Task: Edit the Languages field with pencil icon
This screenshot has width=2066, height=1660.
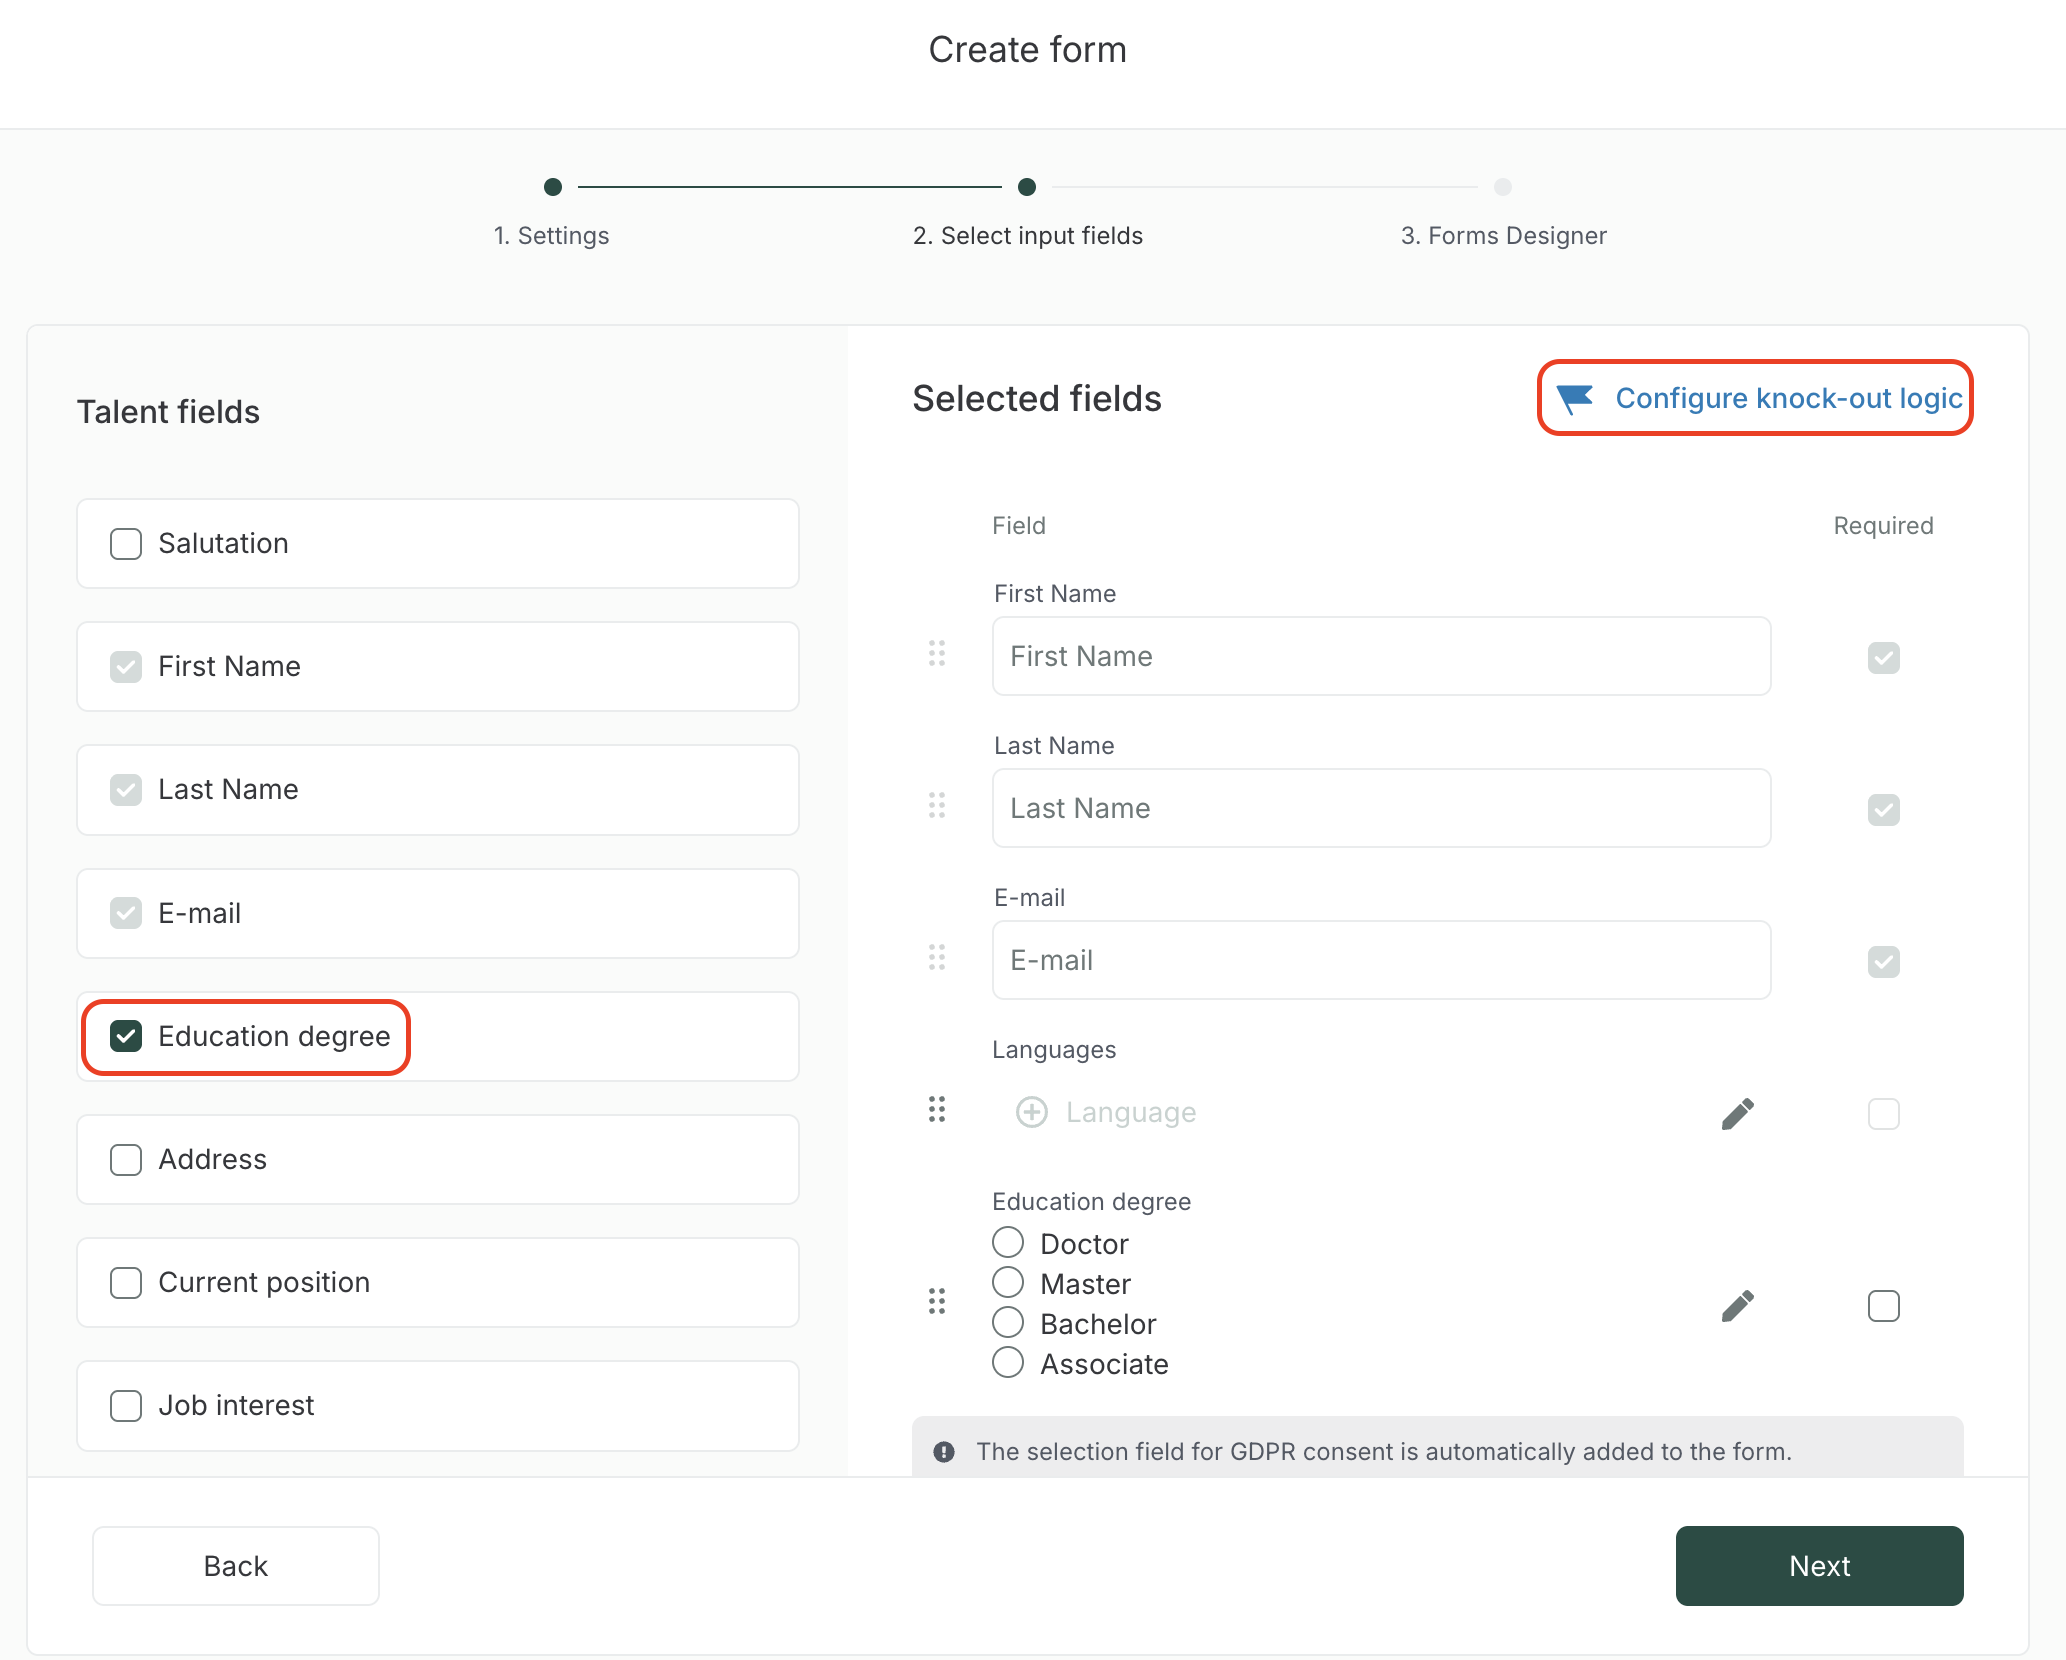Action: click(x=1737, y=1113)
